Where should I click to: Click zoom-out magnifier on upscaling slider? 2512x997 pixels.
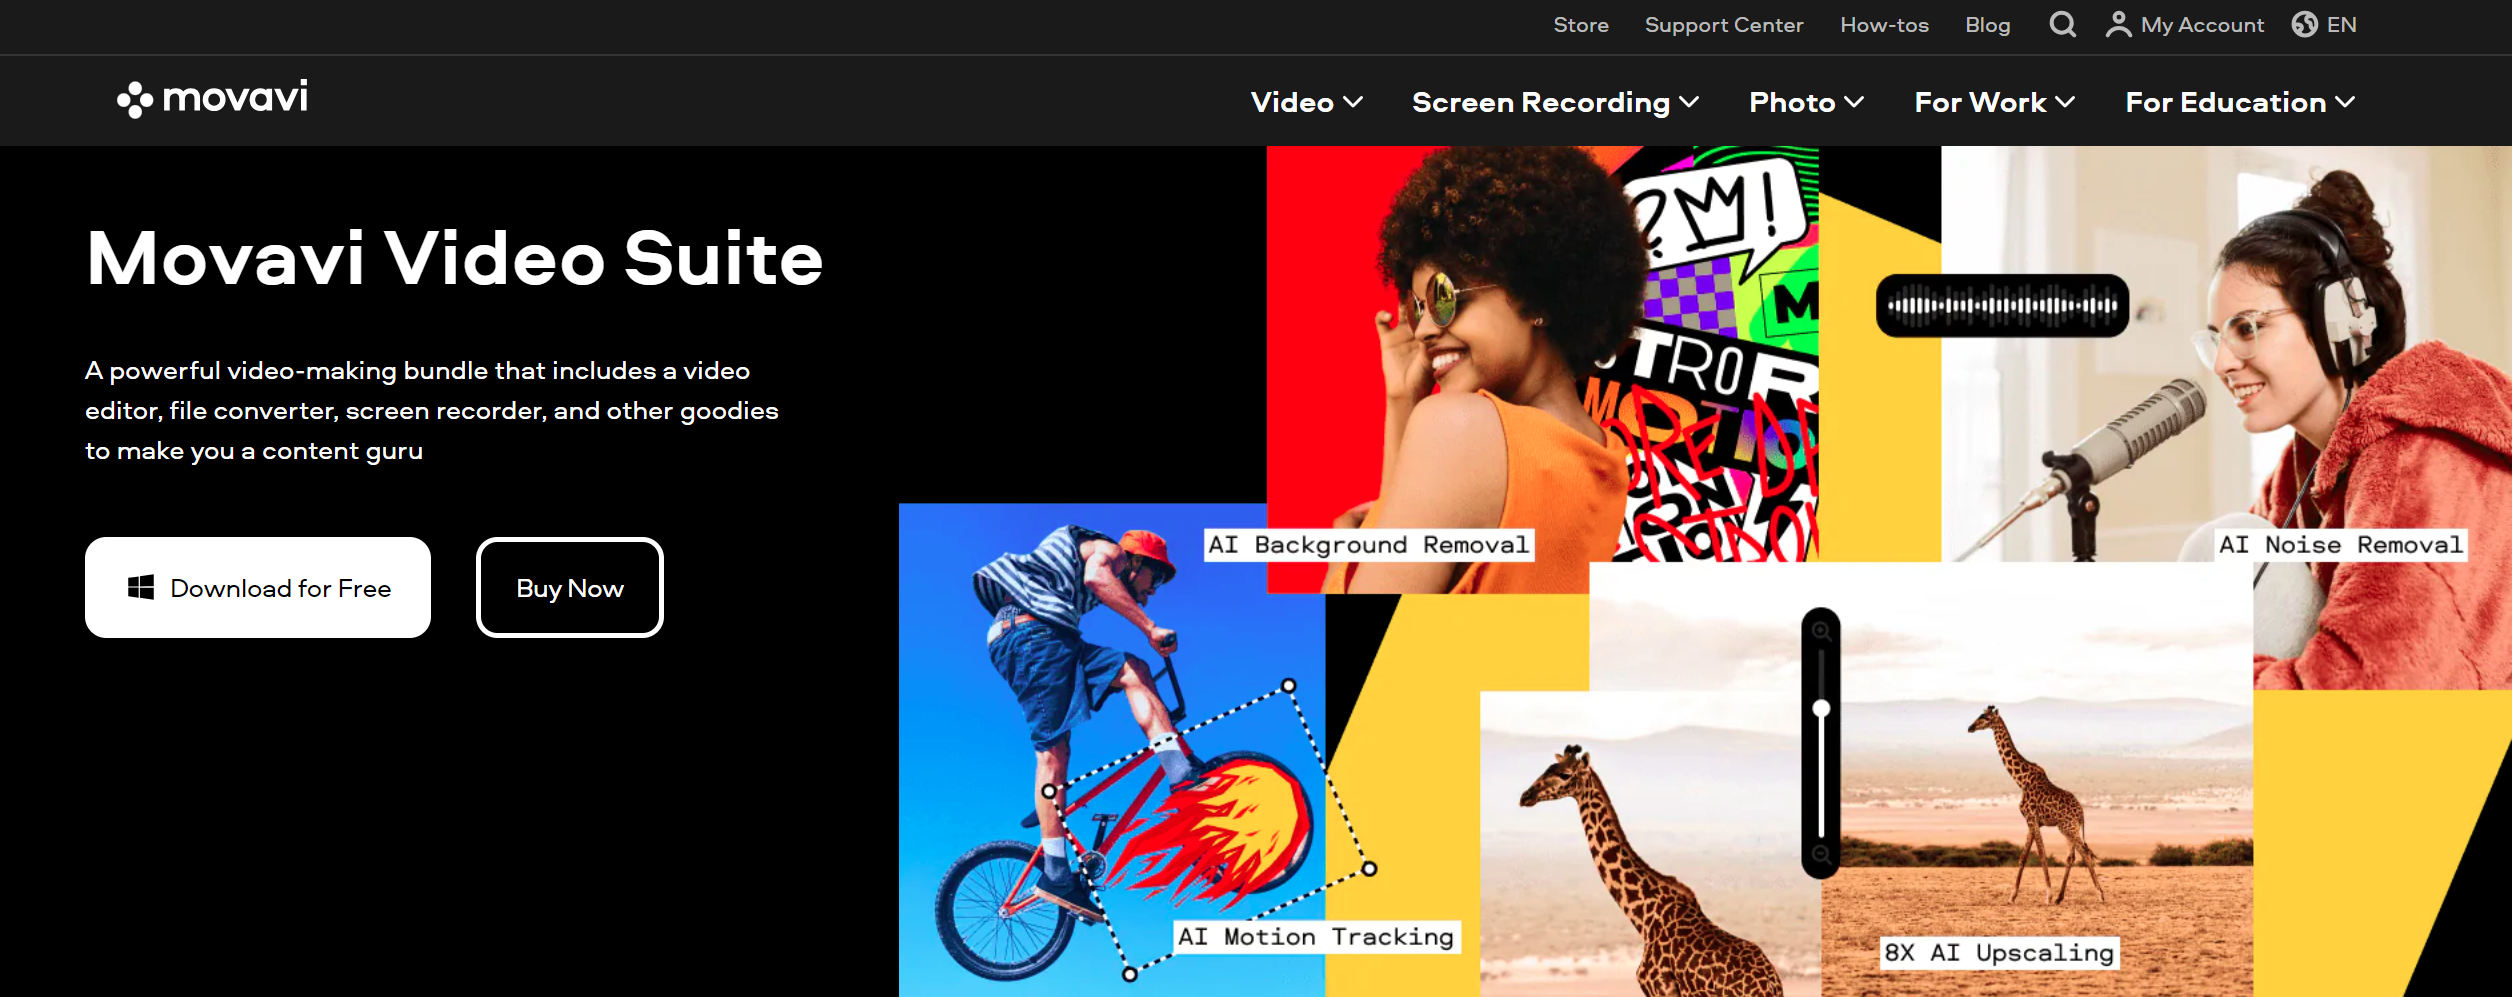tap(1822, 855)
